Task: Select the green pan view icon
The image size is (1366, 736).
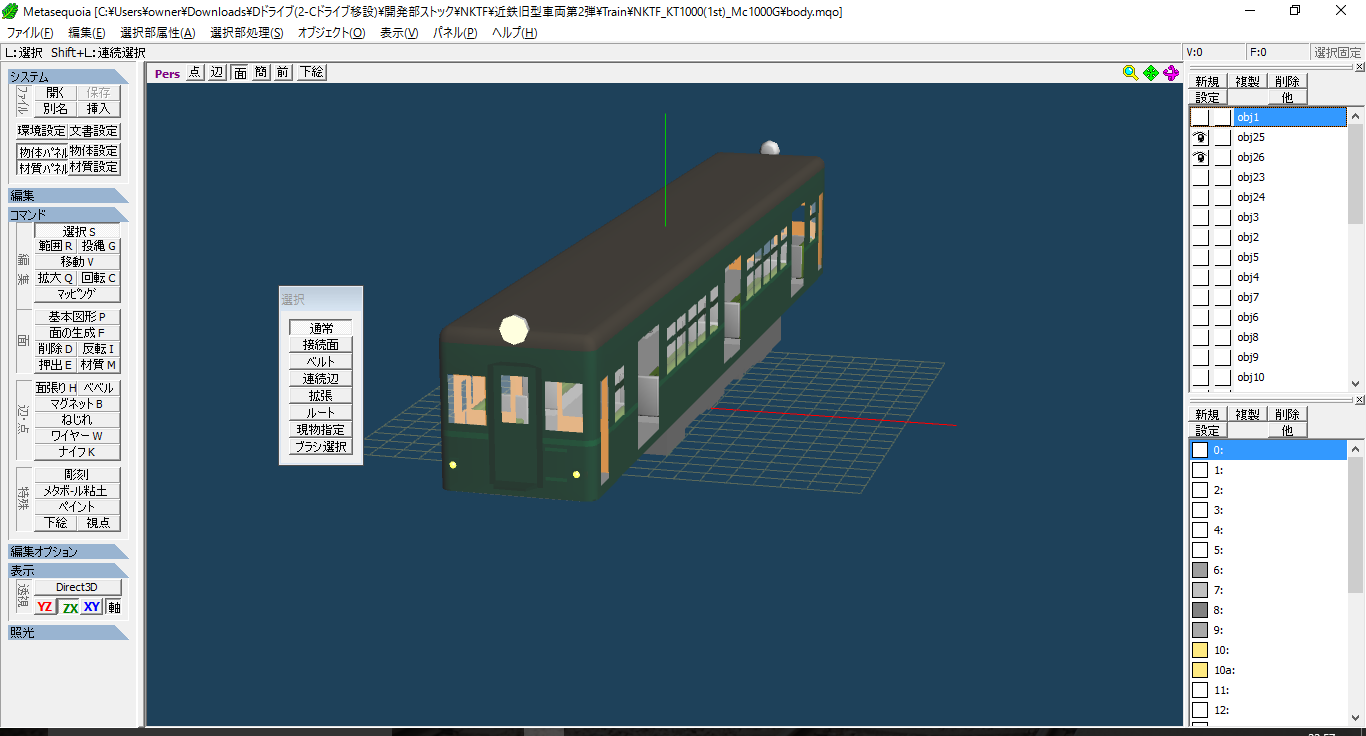Action: click(1150, 72)
